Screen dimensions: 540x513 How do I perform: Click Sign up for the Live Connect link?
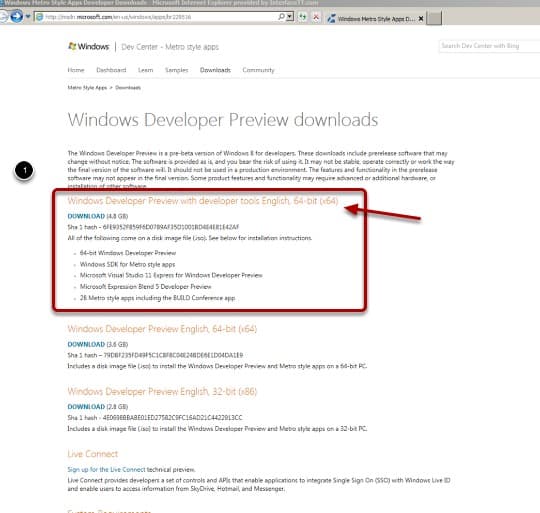106,470
